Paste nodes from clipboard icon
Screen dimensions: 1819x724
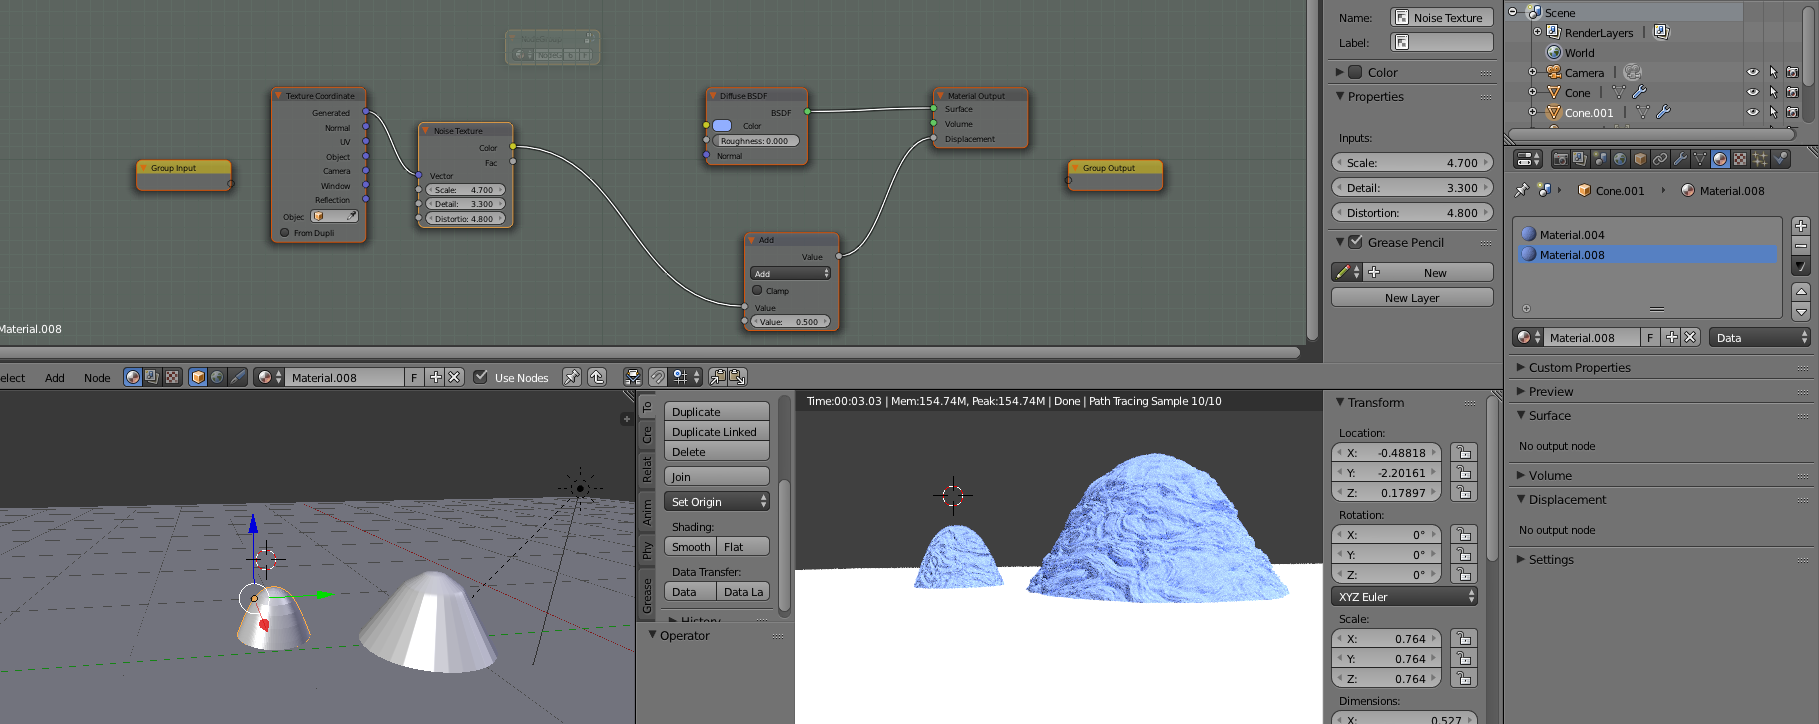click(x=738, y=377)
